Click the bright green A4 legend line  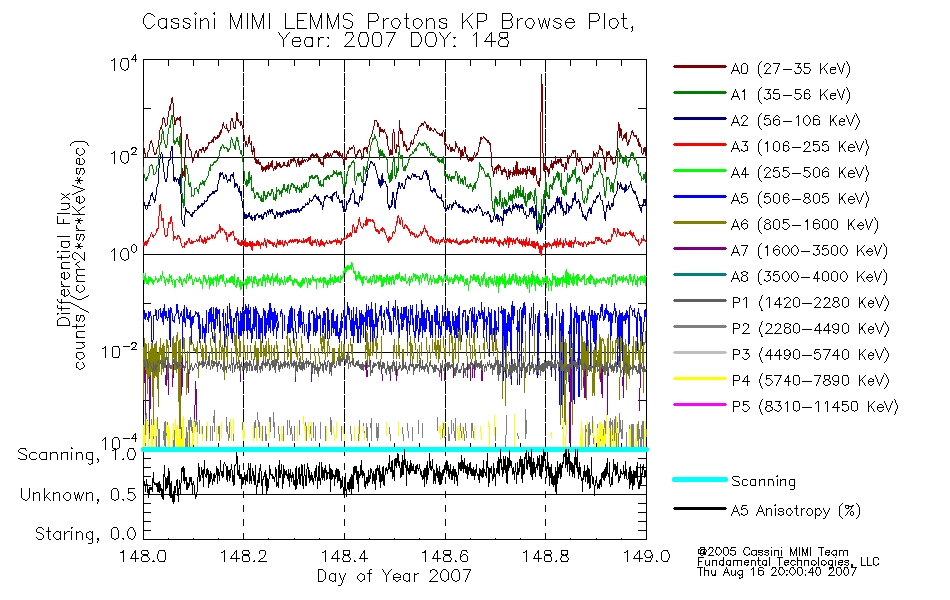(x=700, y=171)
